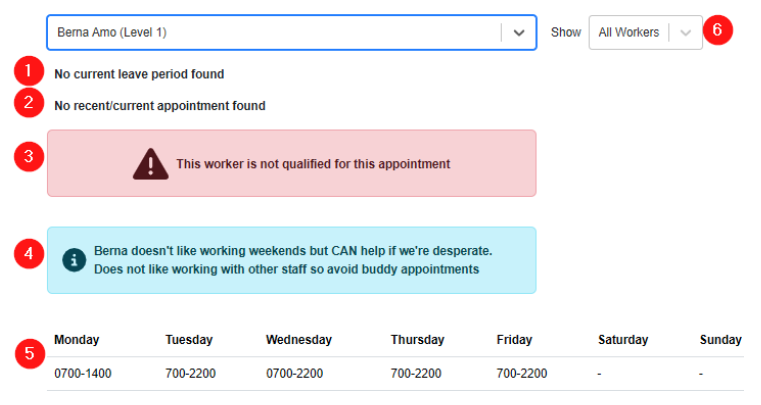This screenshot has height=405, width=761.
Task: Click red marker number 6
Action: pos(717,30)
